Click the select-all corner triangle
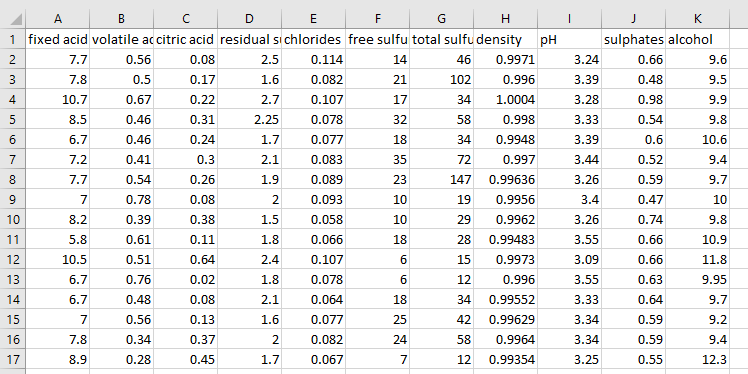Image resolution: width=748 pixels, height=374 pixels. (x=13, y=19)
